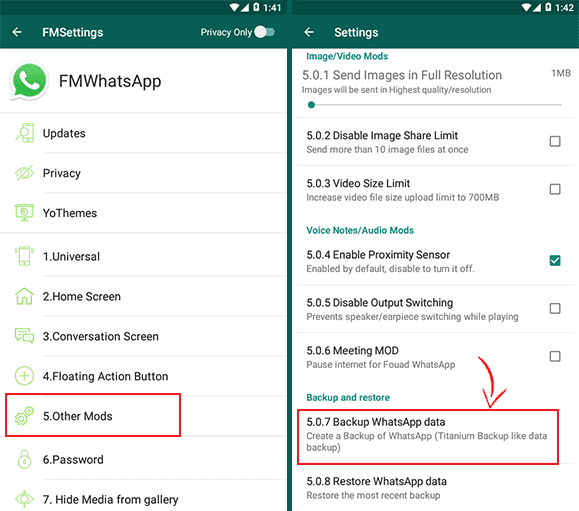Tap the Home Screen house icon

(24, 296)
